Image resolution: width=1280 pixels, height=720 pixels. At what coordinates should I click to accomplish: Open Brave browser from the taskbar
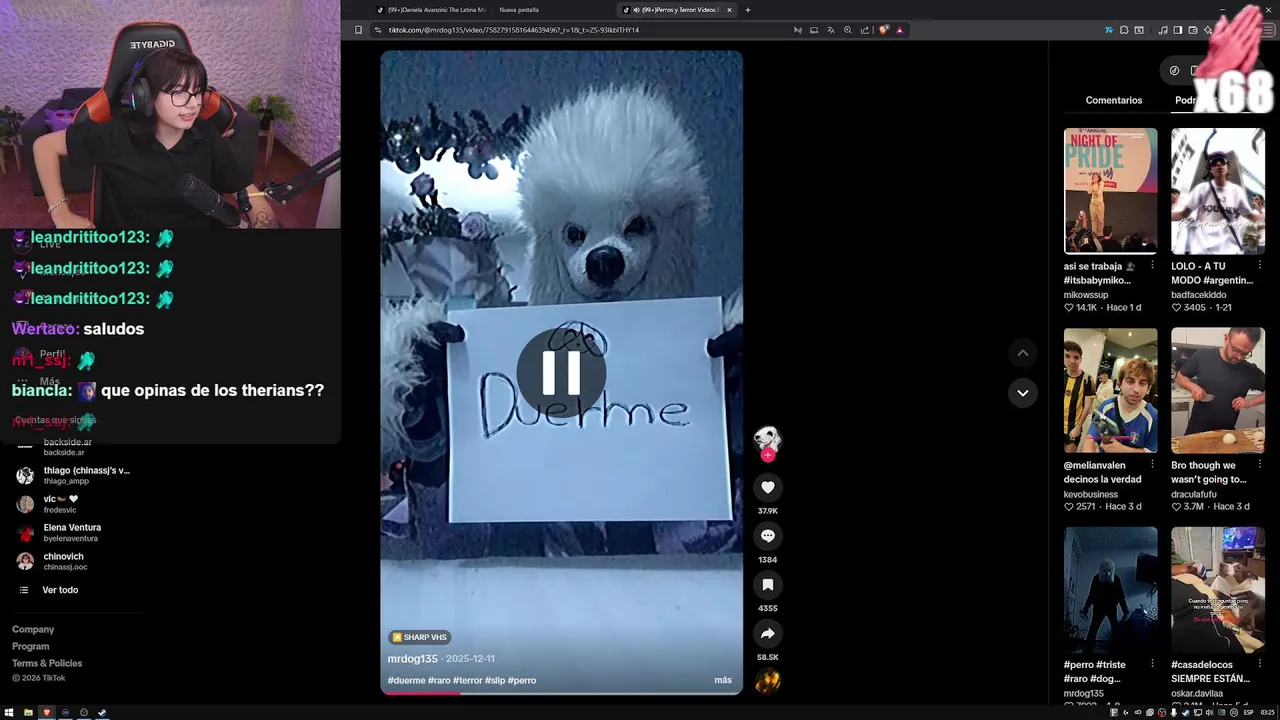(x=46, y=713)
